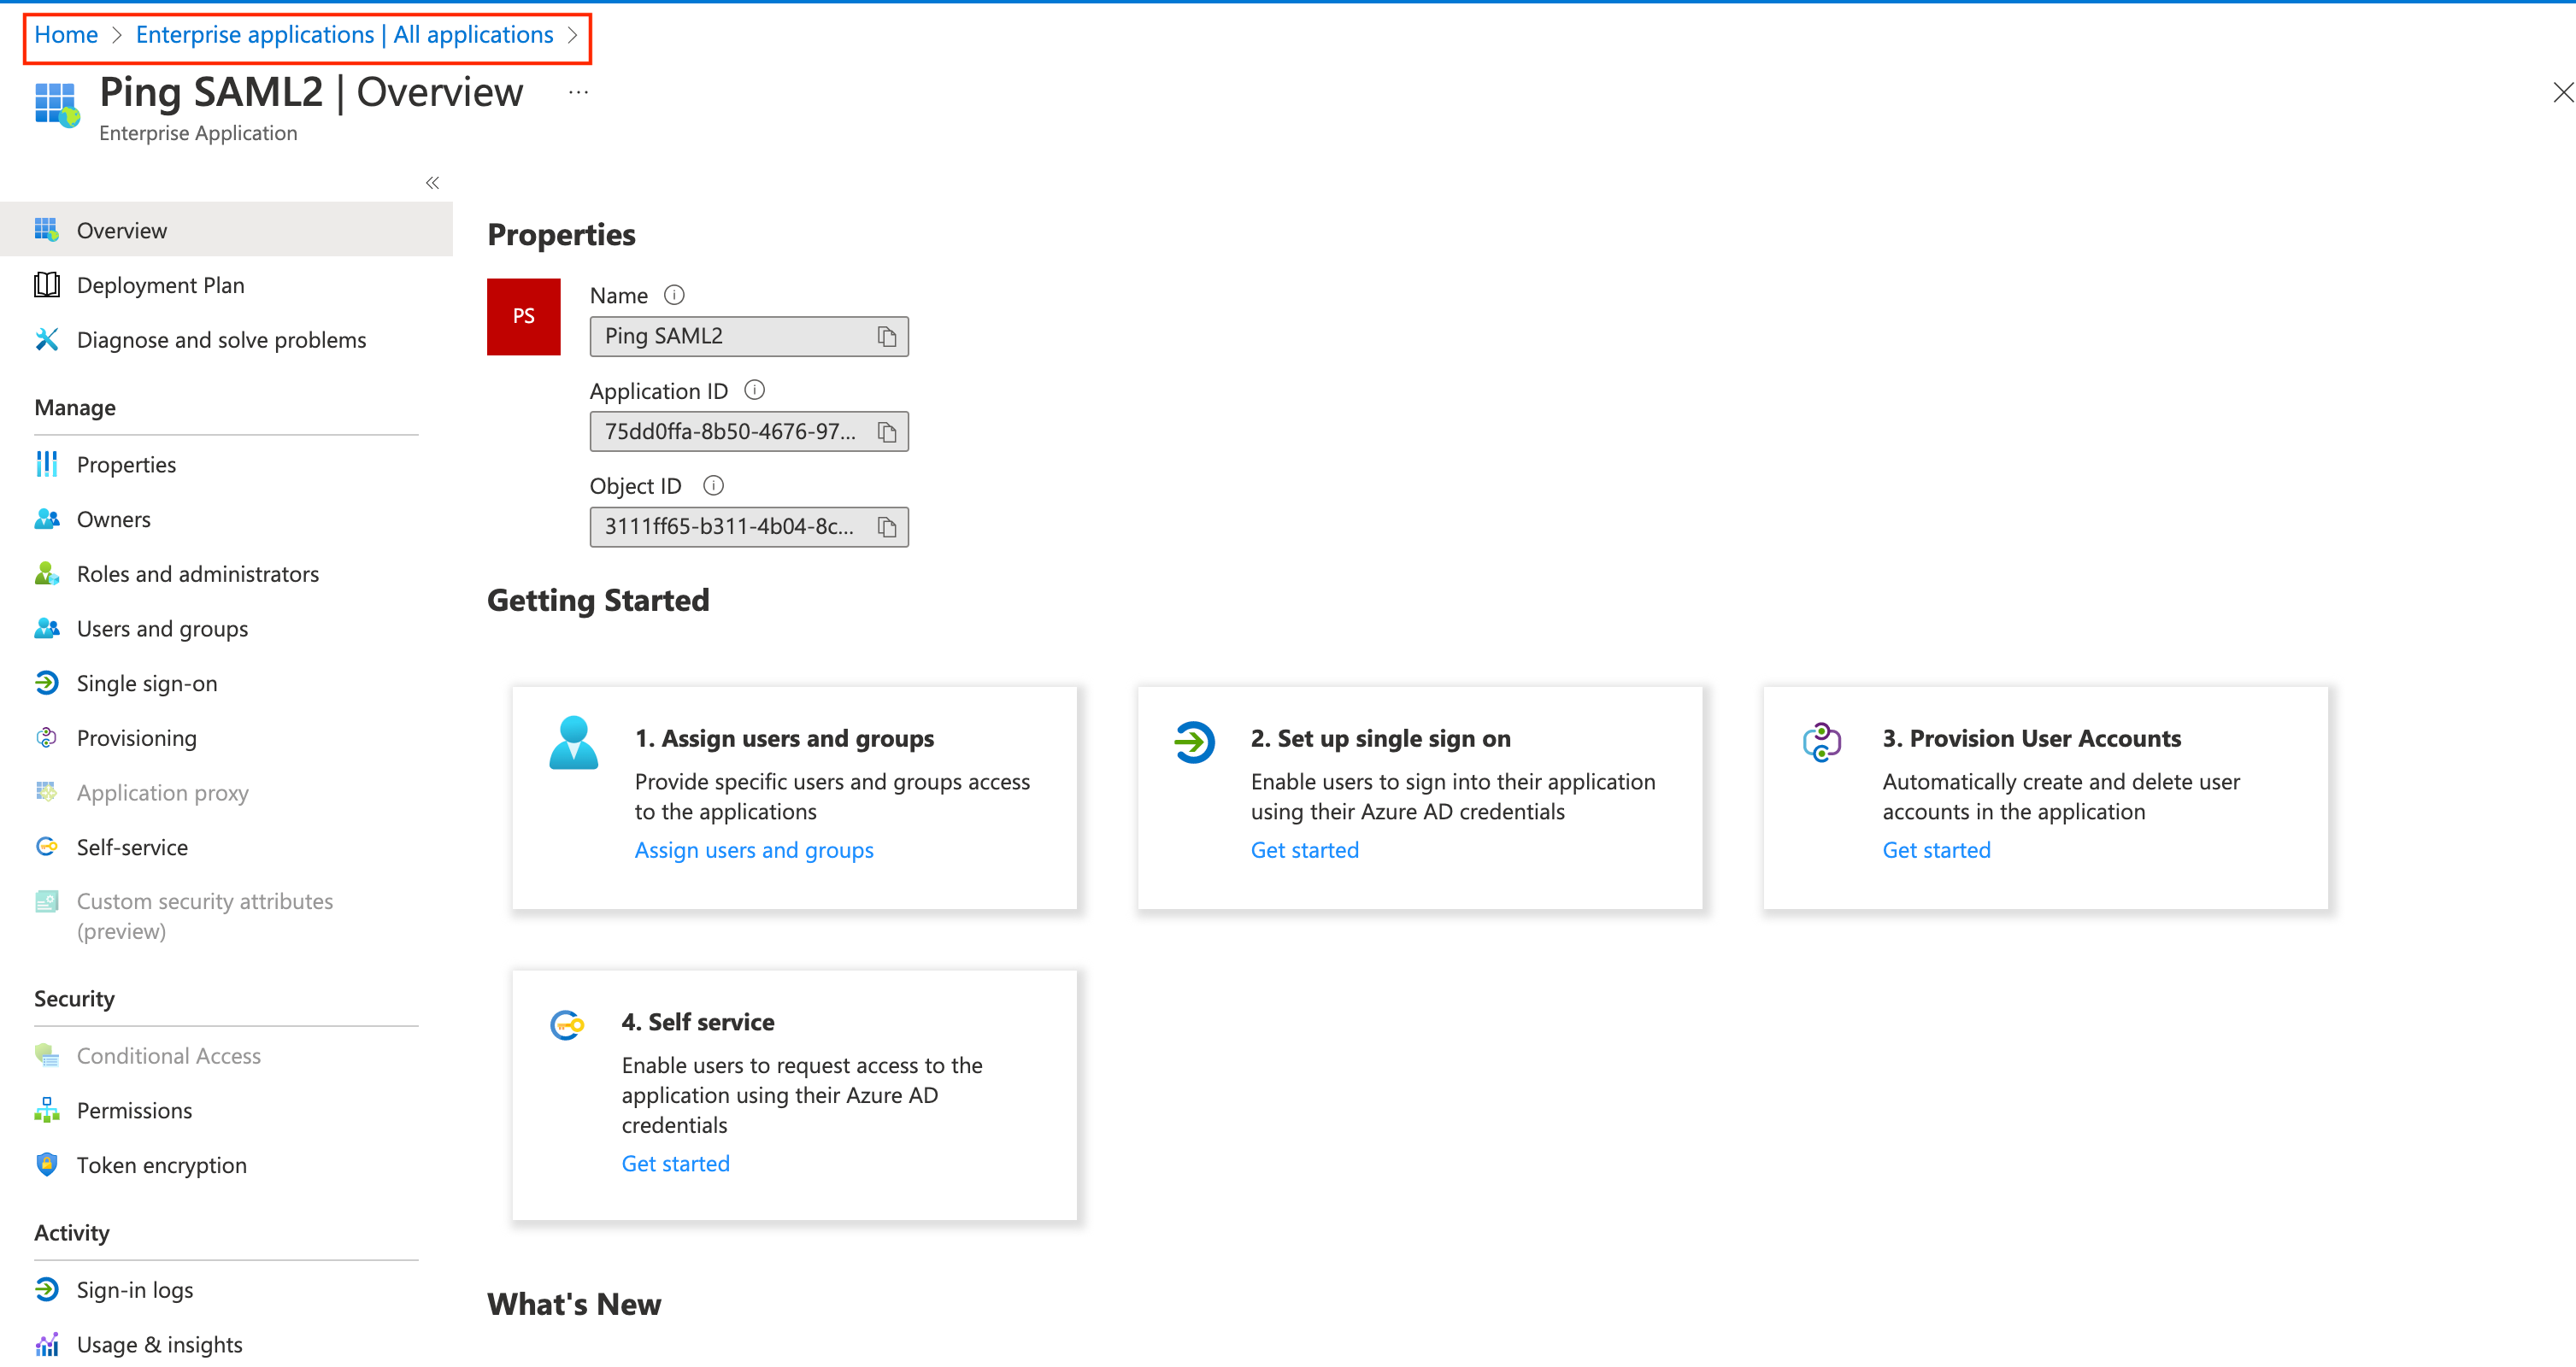Open Sign-in logs under Activity
This screenshot has width=2576, height=1367.
click(x=135, y=1289)
